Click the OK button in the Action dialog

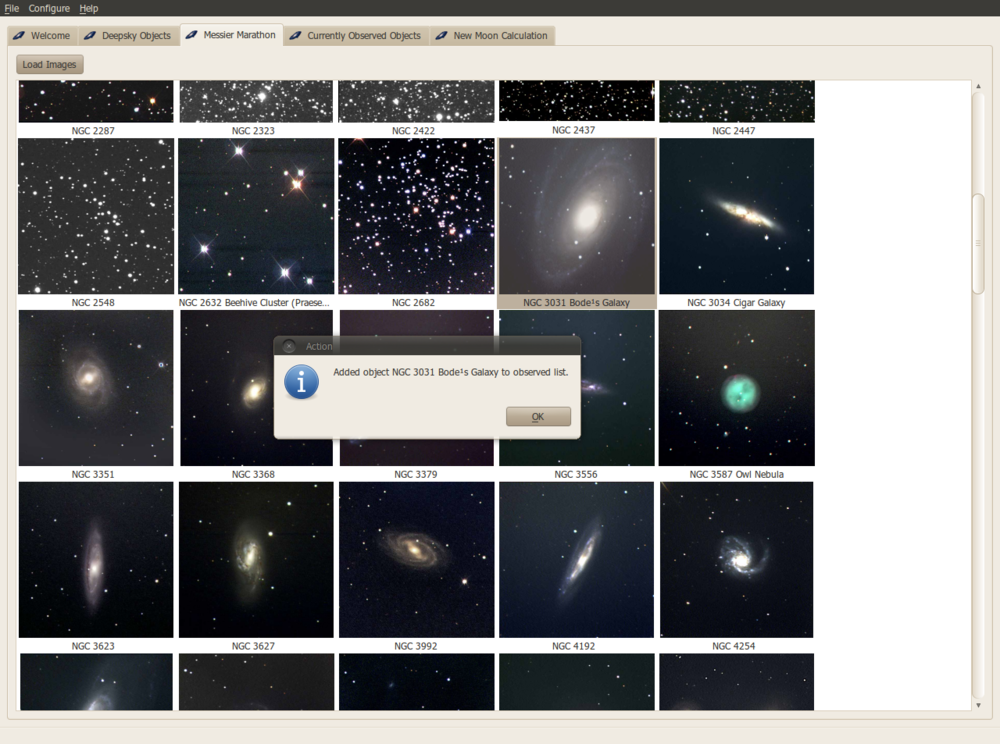pyautogui.click(x=538, y=417)
